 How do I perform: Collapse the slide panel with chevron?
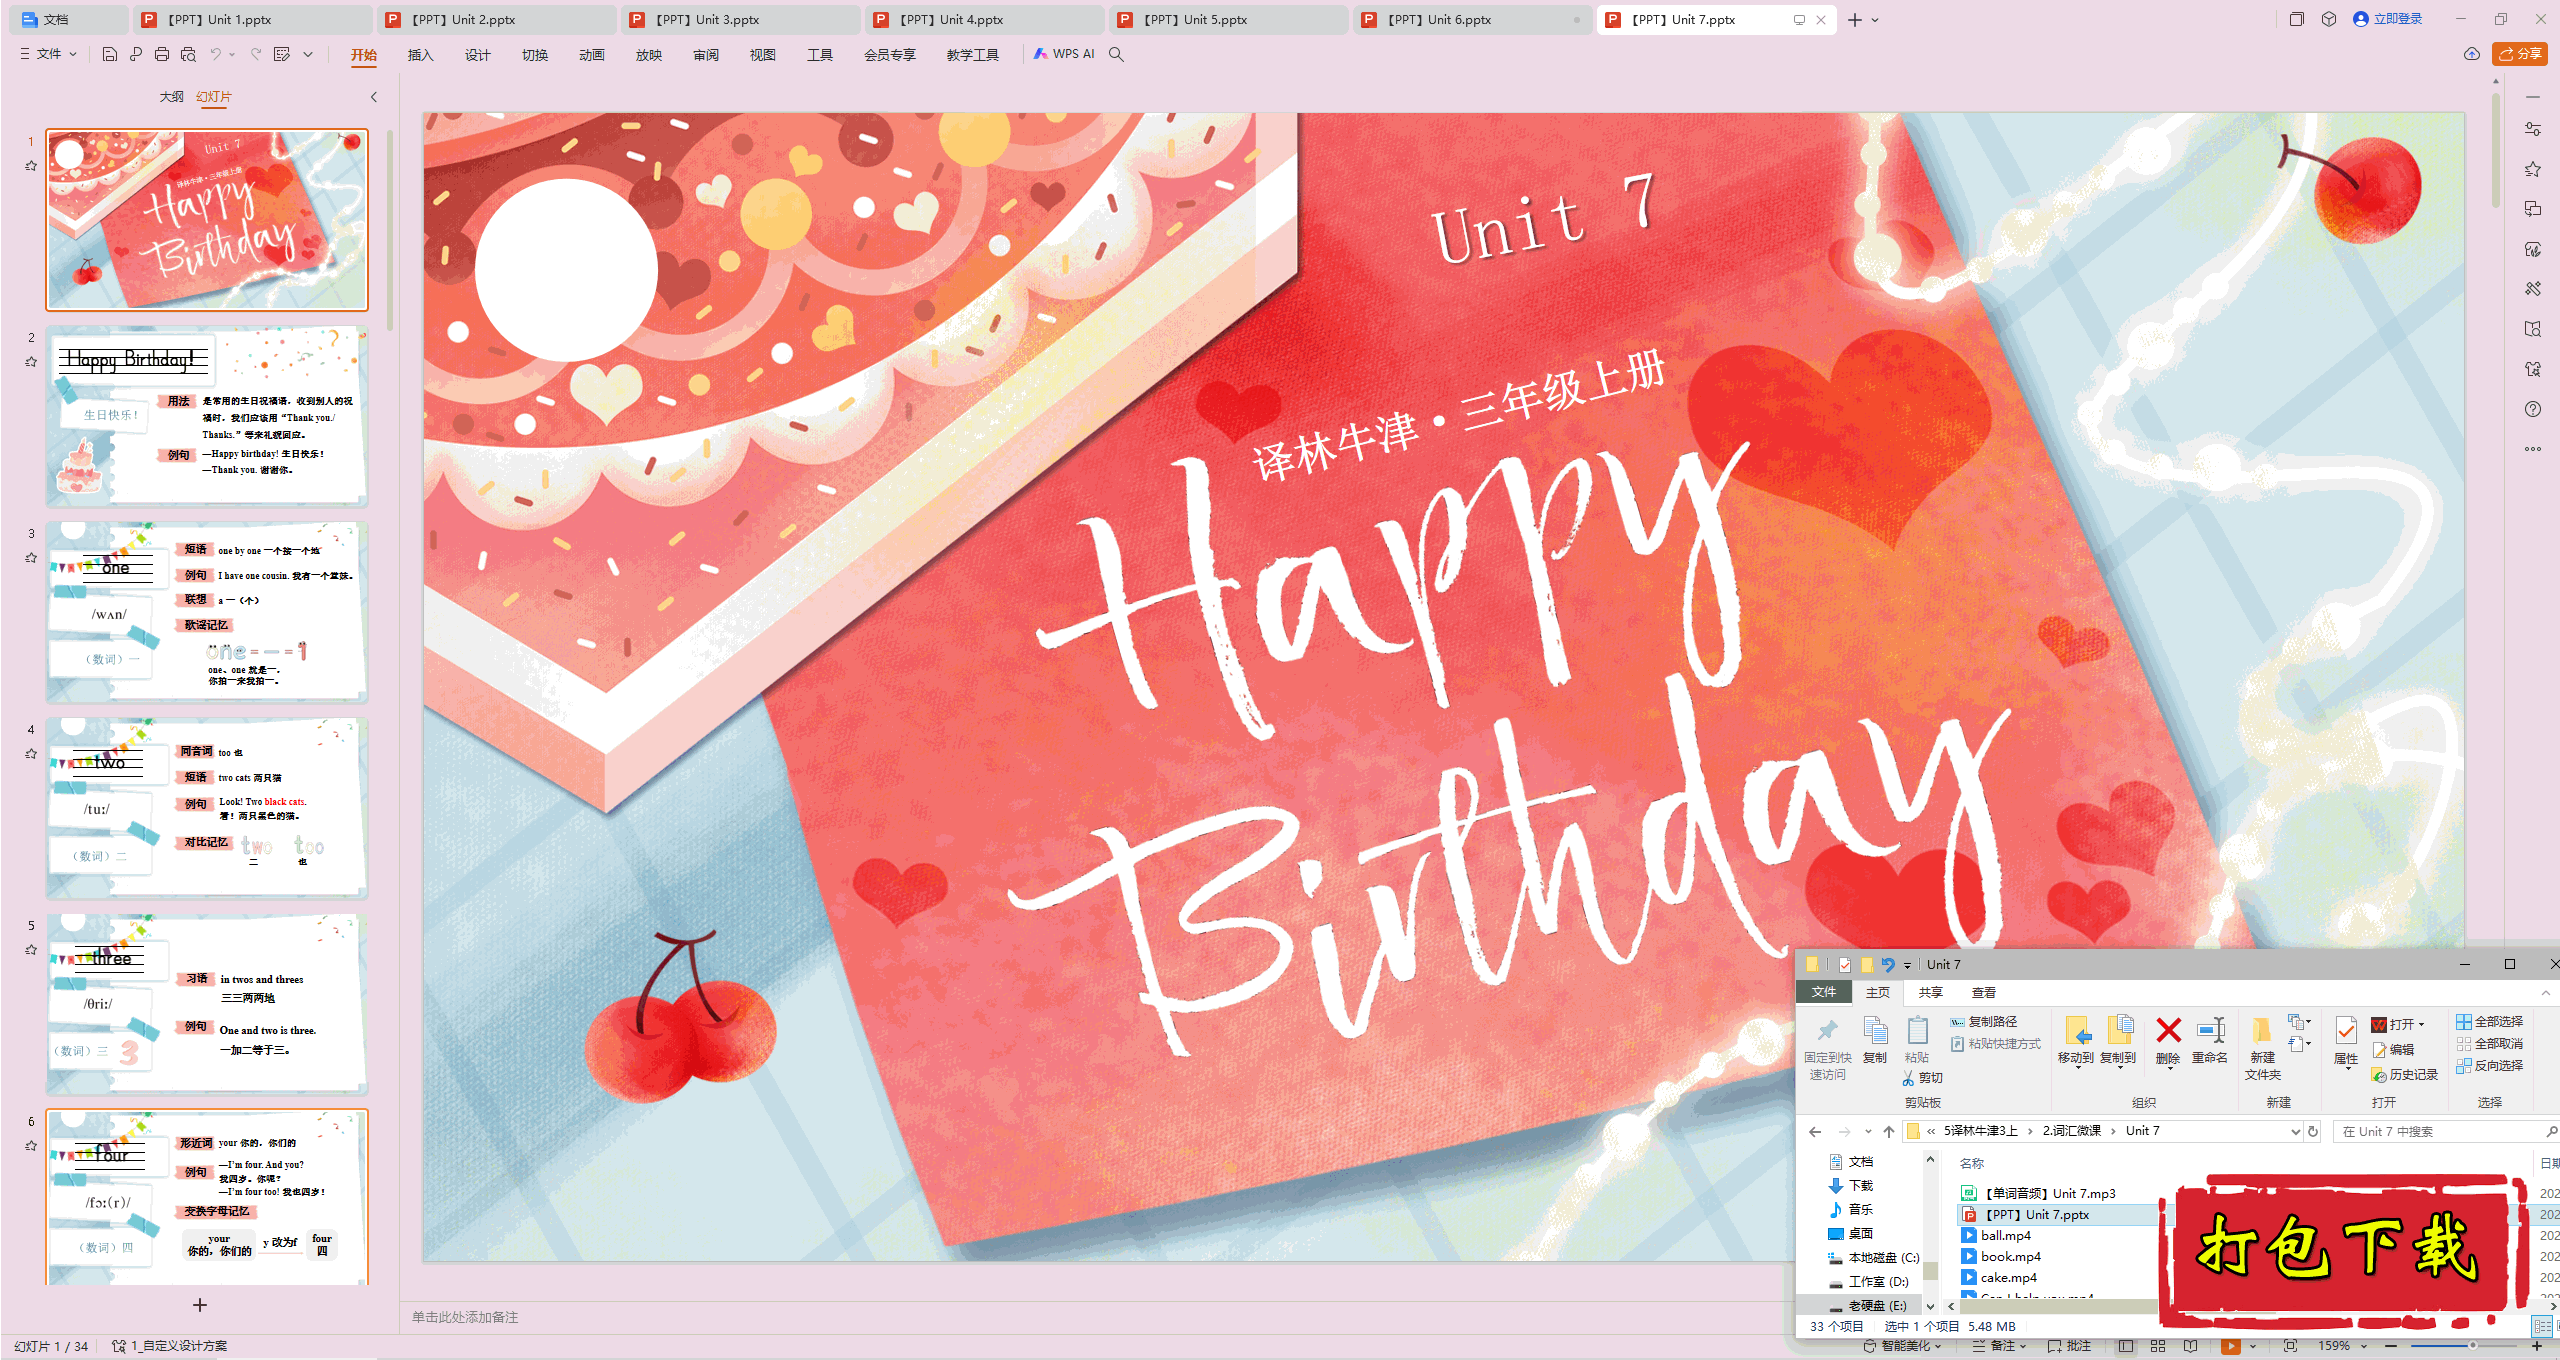pyautogui.click(x=374, y=97)
